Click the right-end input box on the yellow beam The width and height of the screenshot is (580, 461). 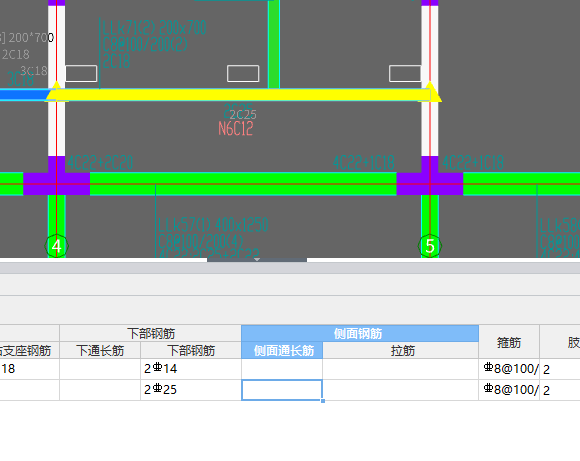(405, 73)
